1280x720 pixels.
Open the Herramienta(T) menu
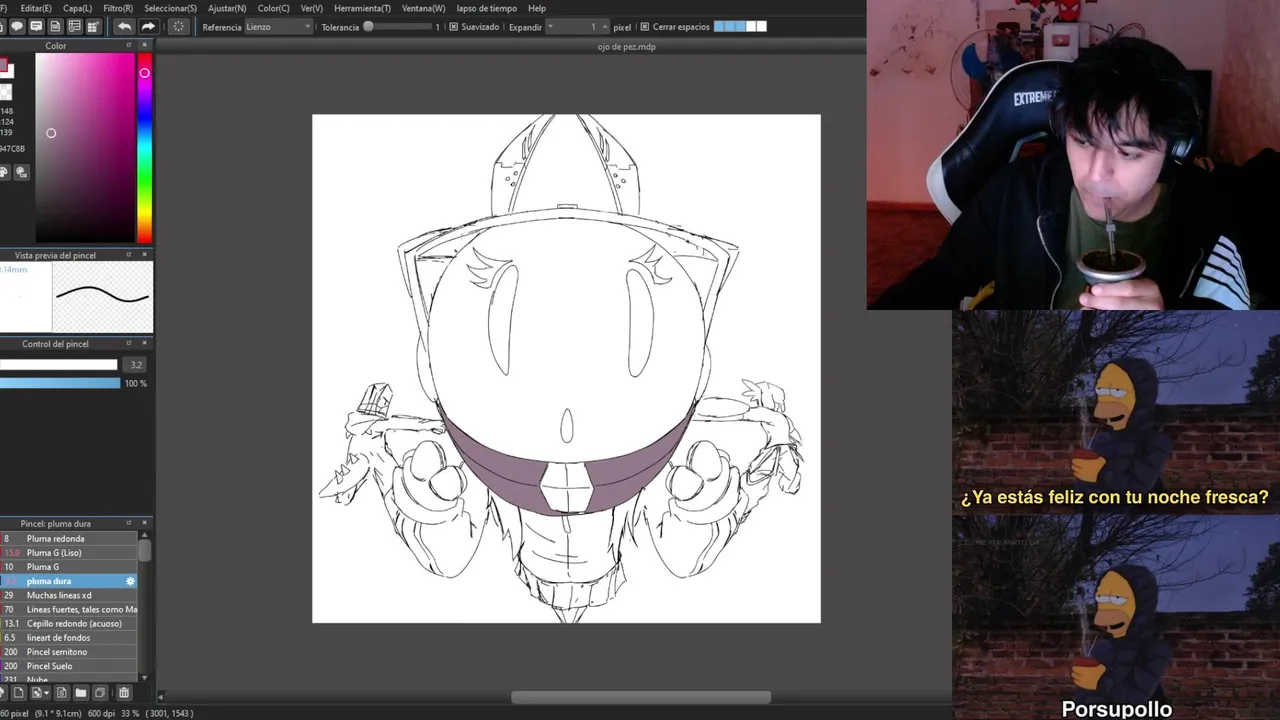[x=362, y=8]
